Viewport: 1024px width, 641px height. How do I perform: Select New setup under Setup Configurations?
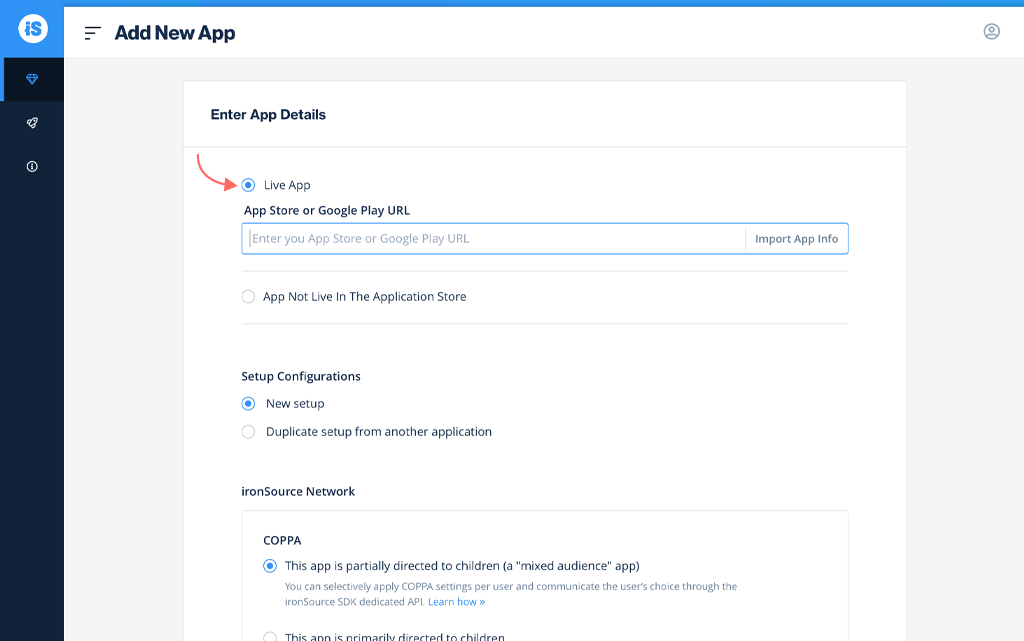point(247,403)
